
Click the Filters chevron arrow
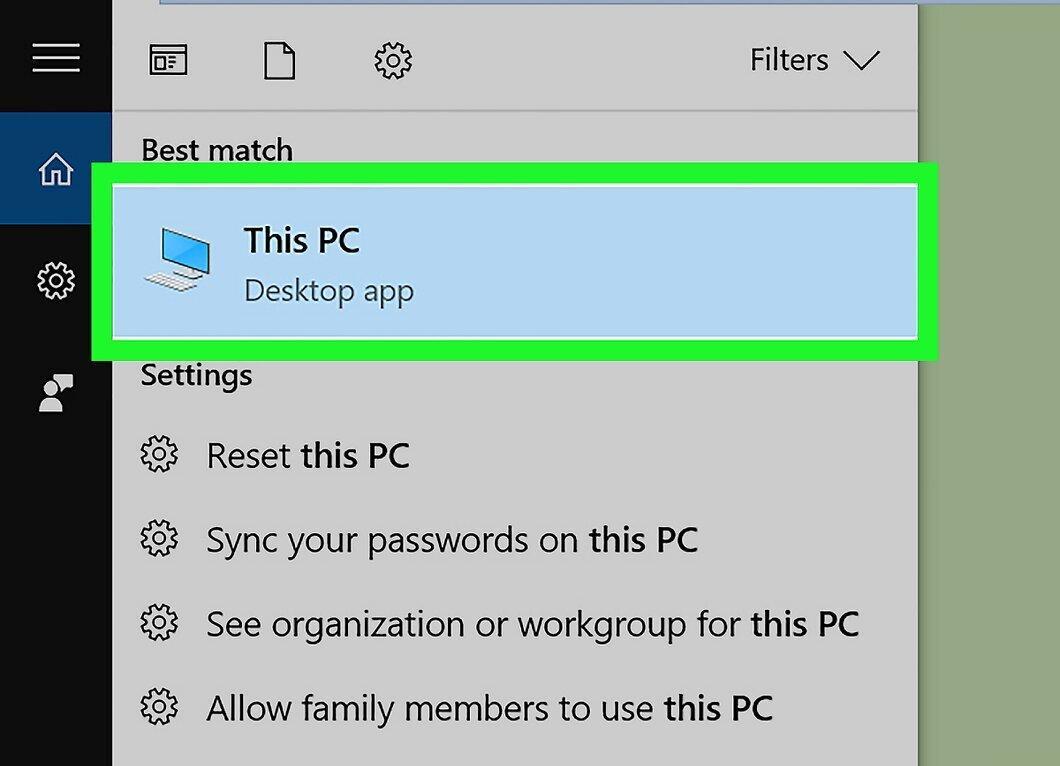click(861, 61)
